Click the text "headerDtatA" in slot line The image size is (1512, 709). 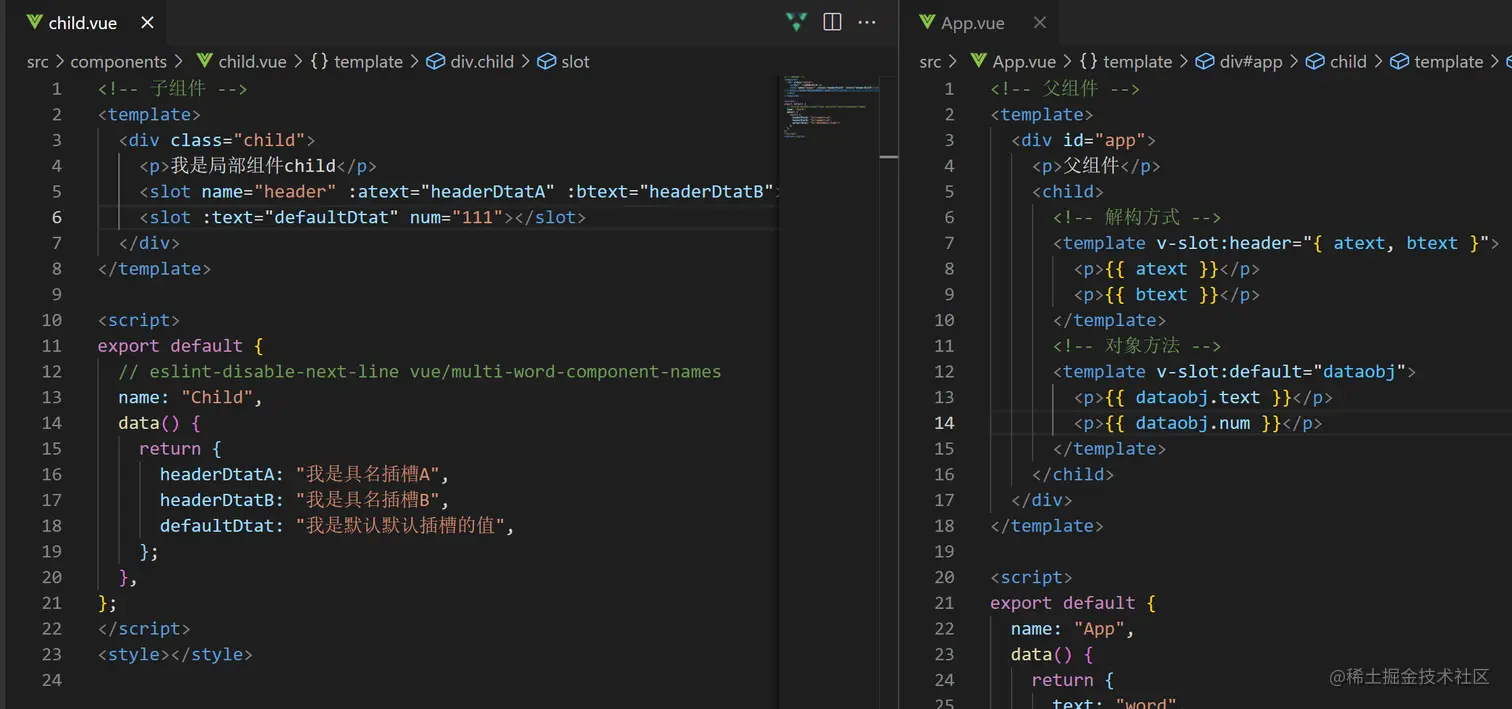click(488, 191)
